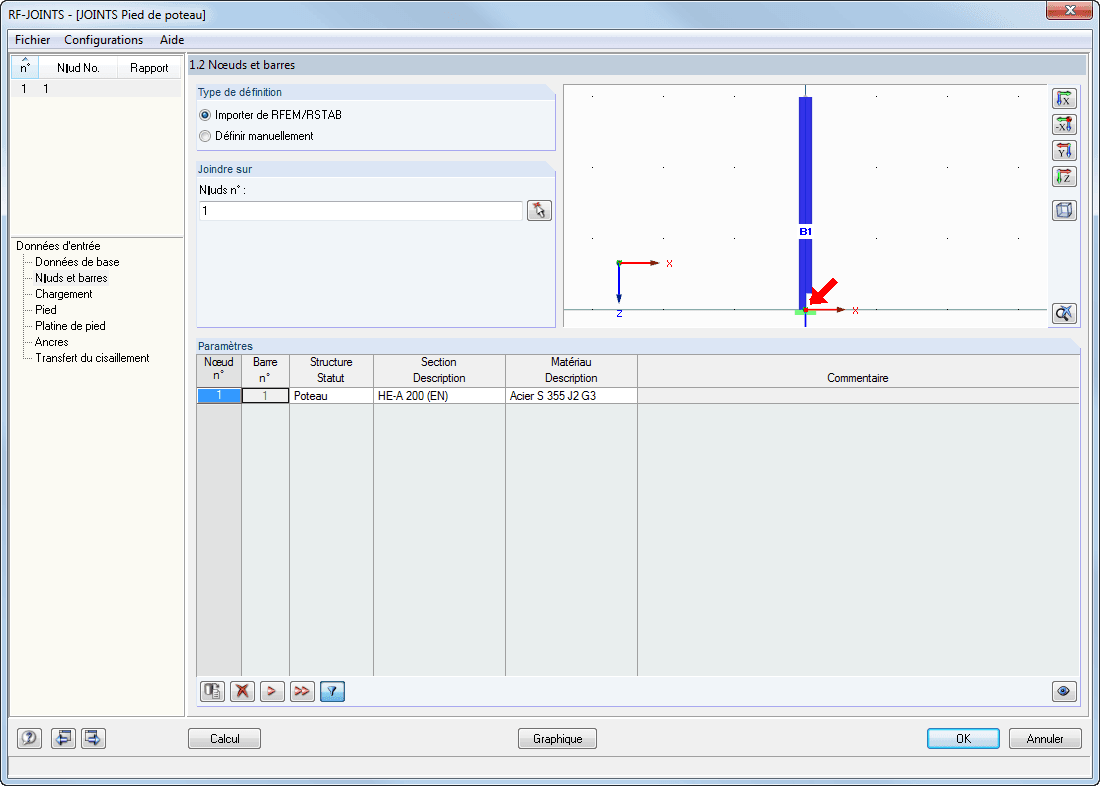Toggle the blue filter funnel icon

[x=333, y=692]
